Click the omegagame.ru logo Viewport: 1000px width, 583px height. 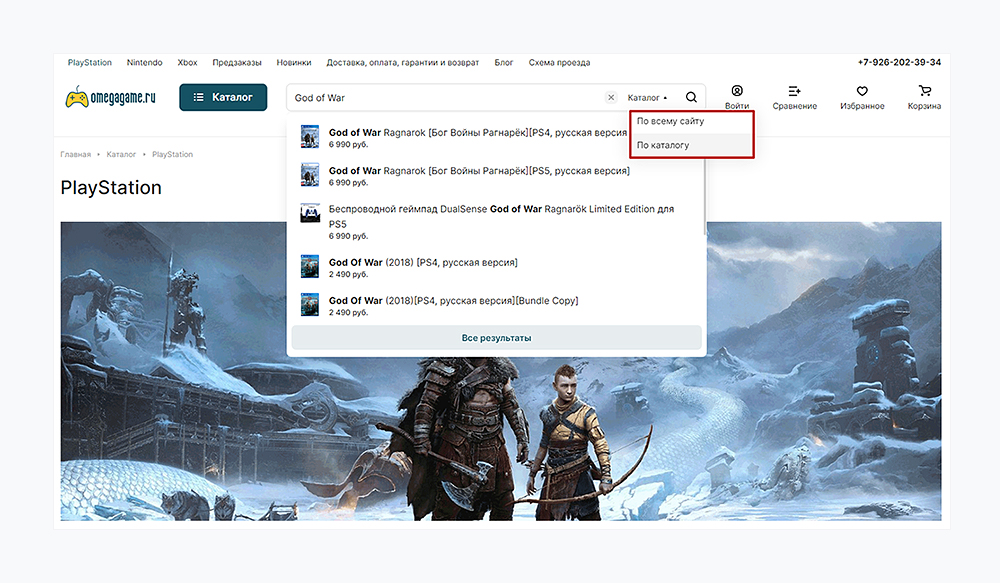pos(110,98)
